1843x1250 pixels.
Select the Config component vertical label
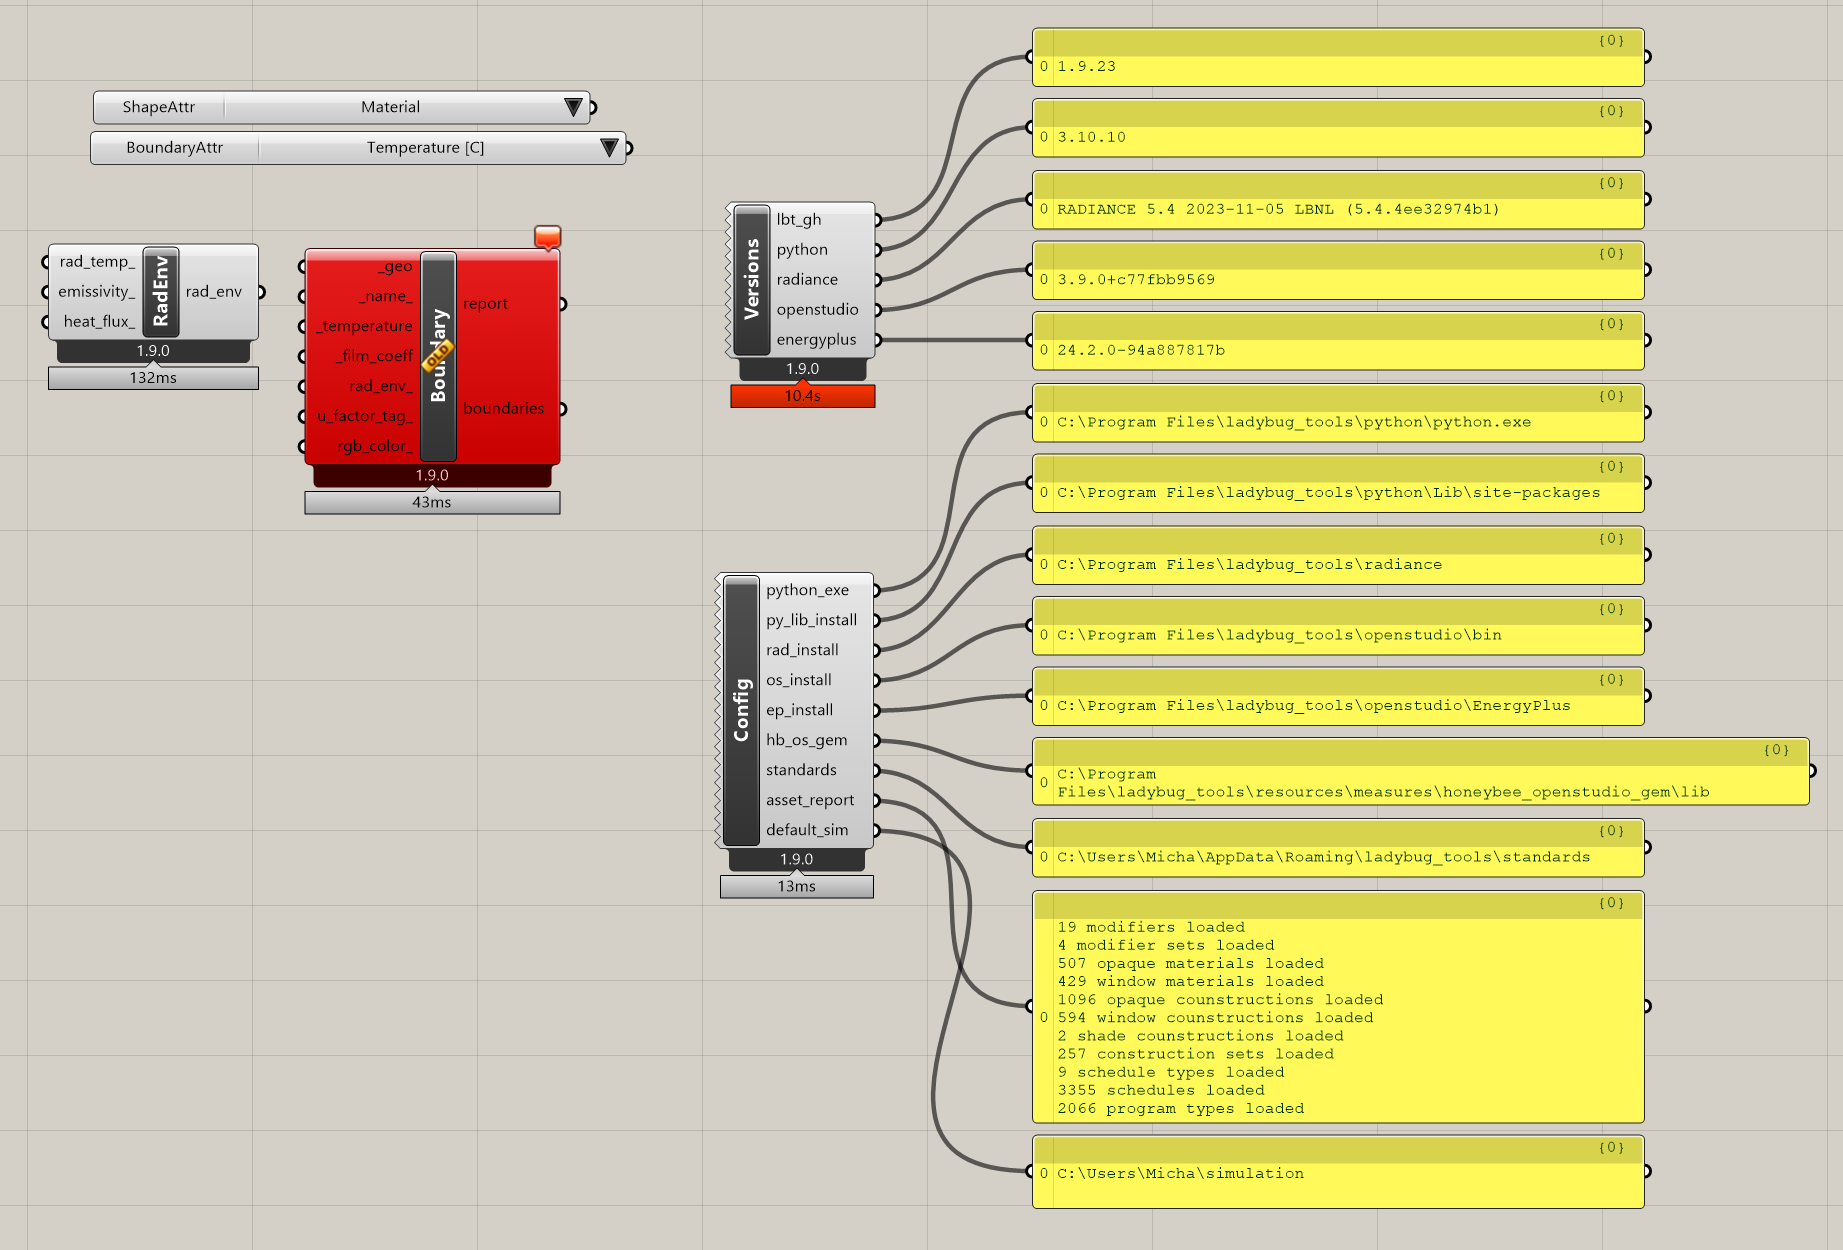(x=741, y=710)
